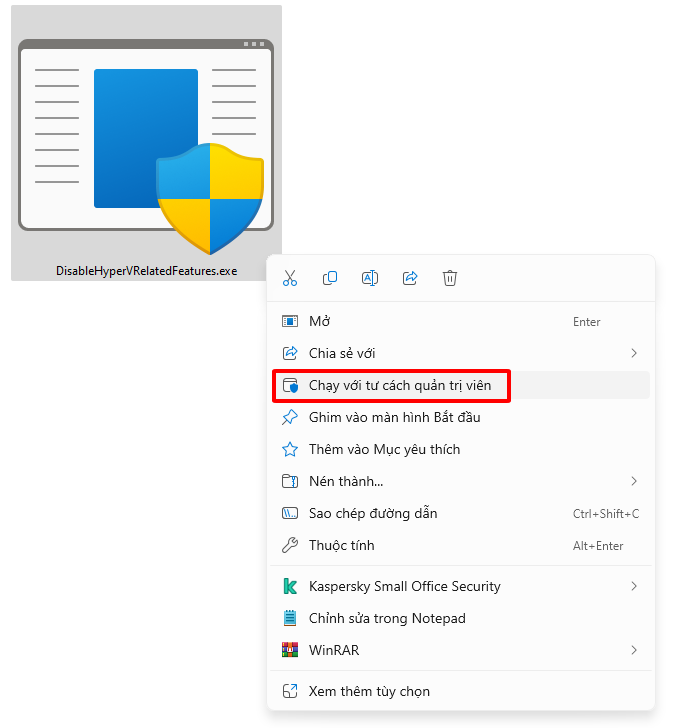Image resolution: width=684 pixels, height=728 pixels.
Task: Expand the Nén thành submenu arrow
Action: tap(634, 481)
